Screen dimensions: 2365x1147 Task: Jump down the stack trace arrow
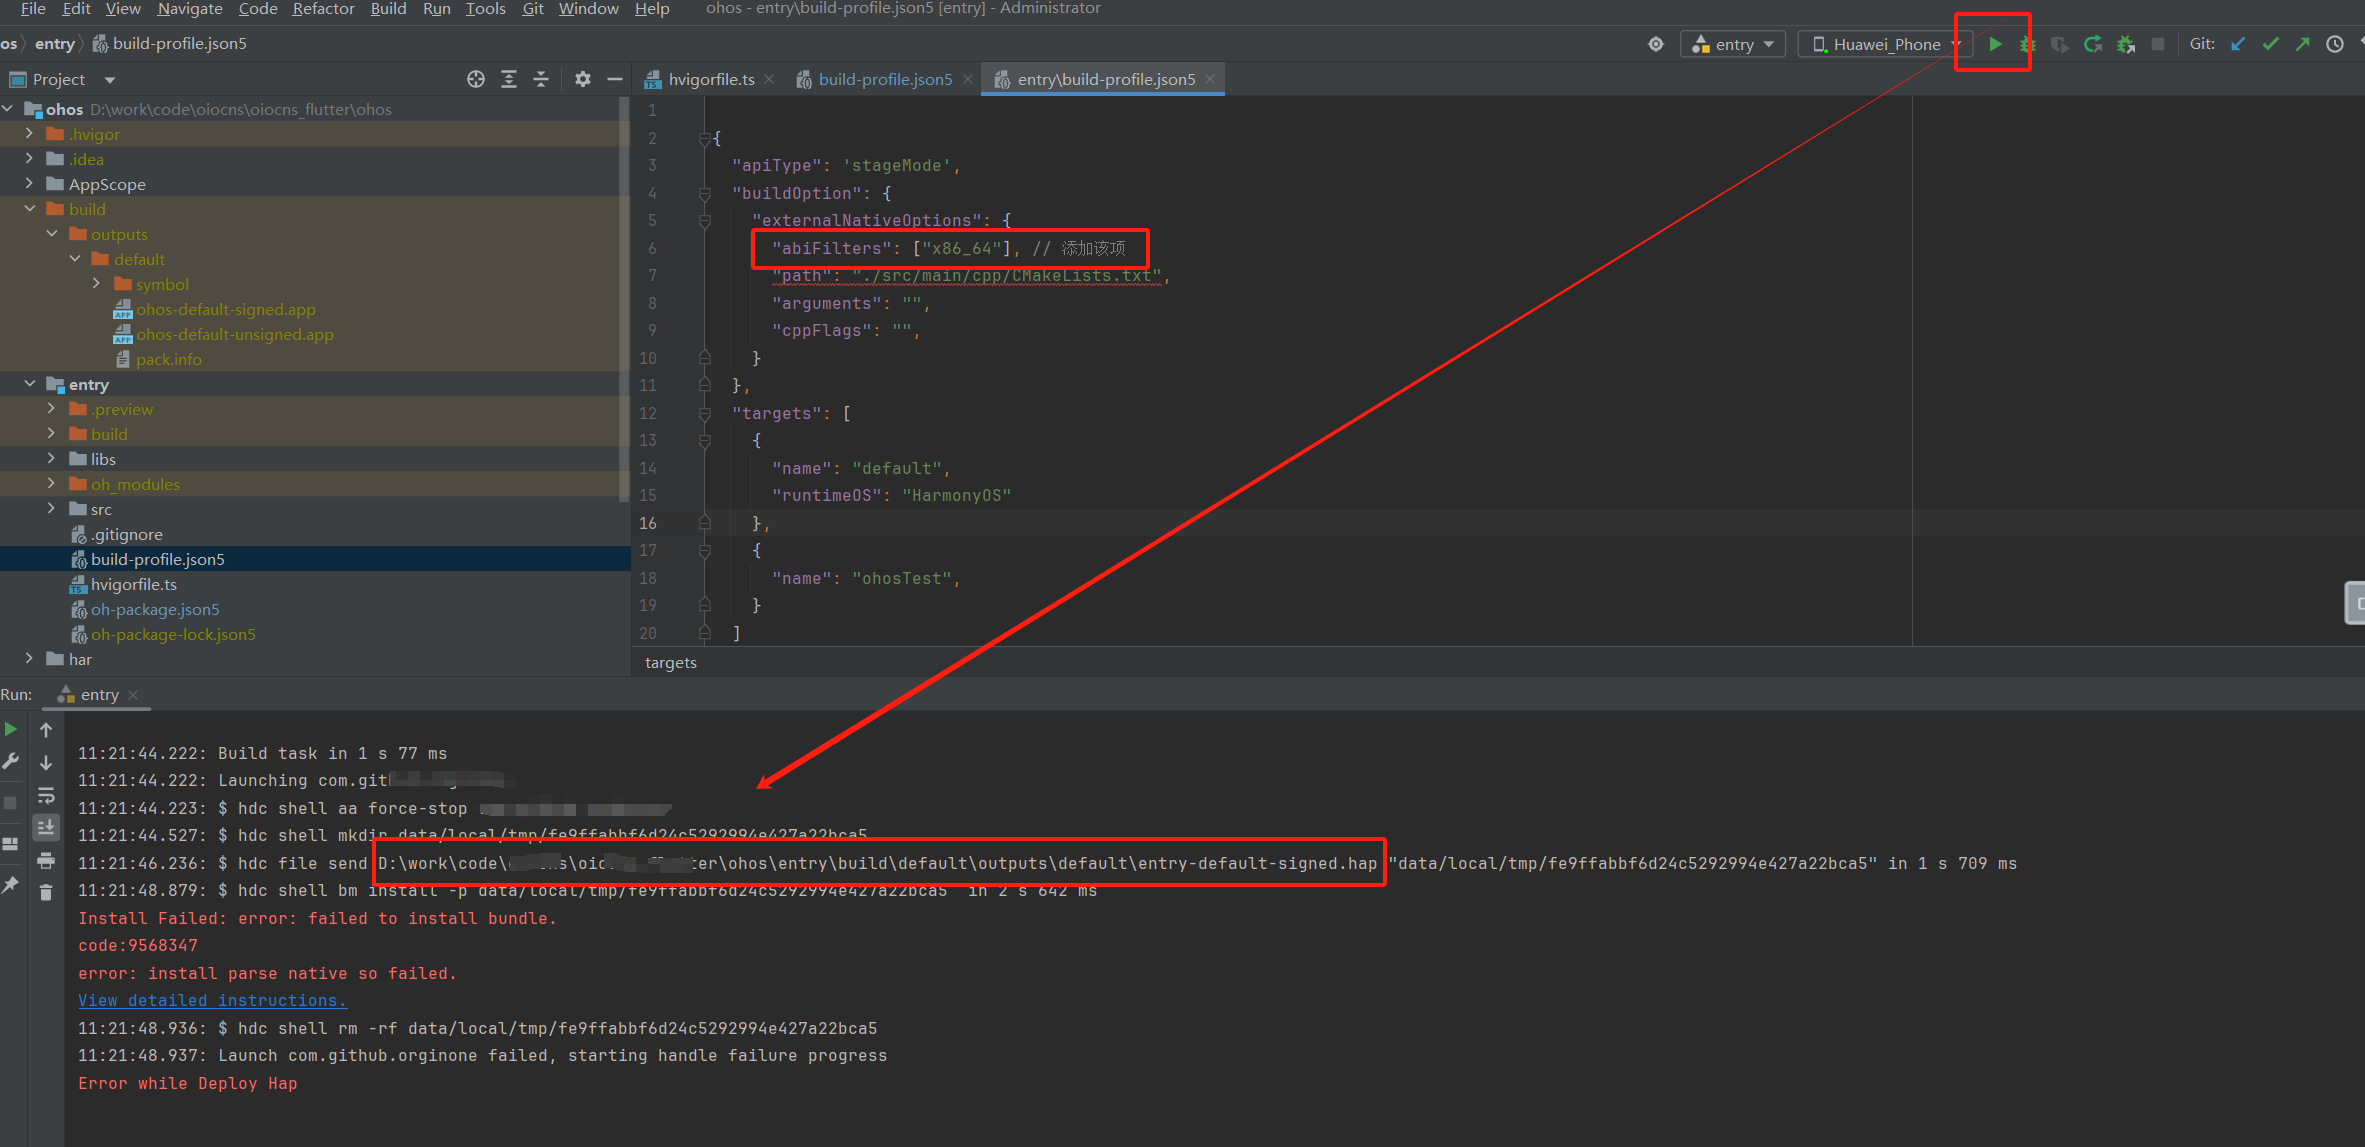(x=46, y=763)
